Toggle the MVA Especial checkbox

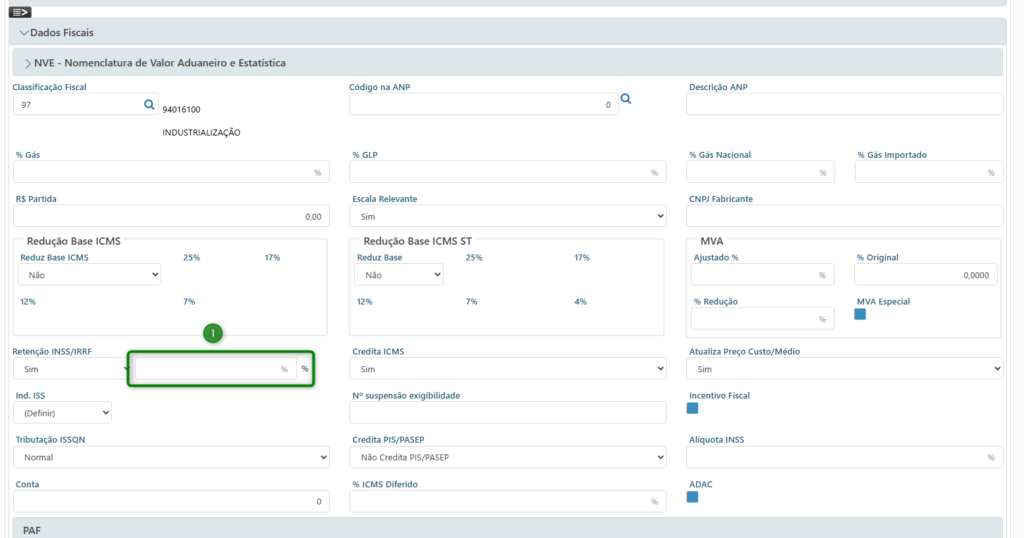coord(860,314)
